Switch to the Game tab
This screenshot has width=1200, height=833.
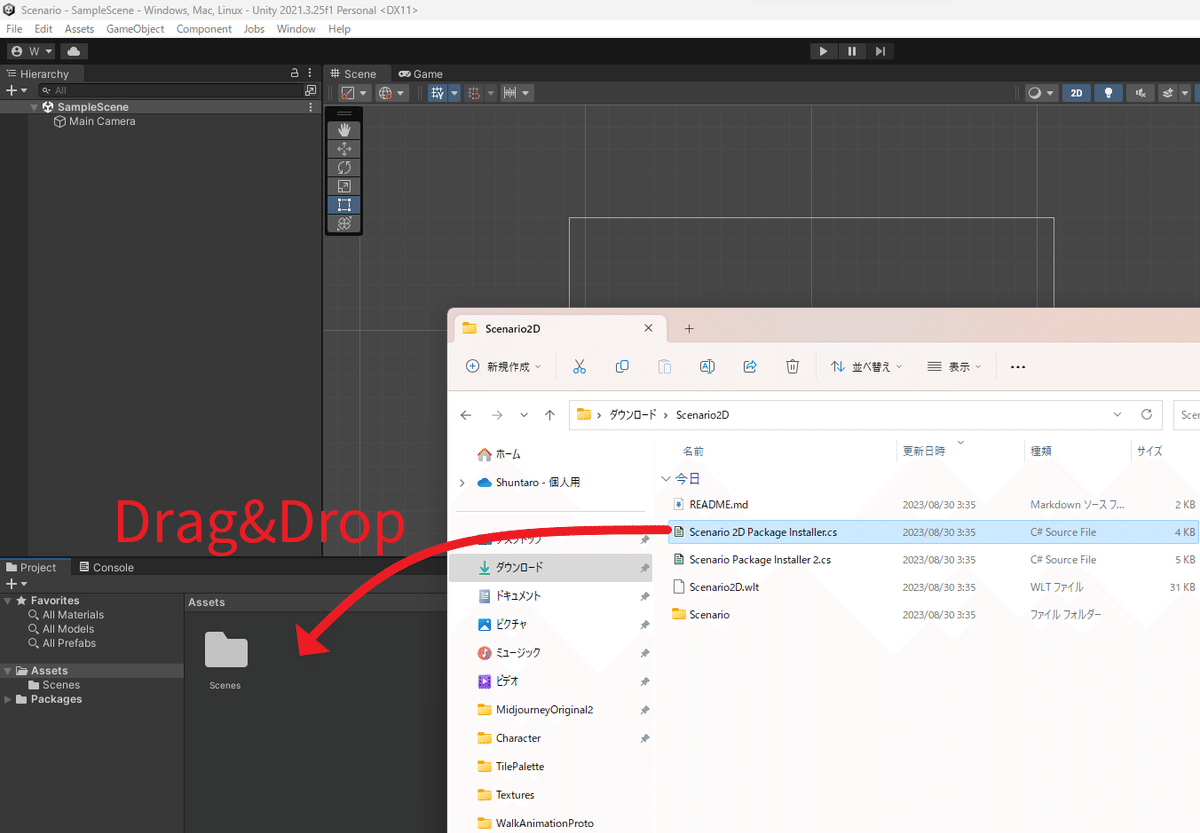click(x=420, y=74)
